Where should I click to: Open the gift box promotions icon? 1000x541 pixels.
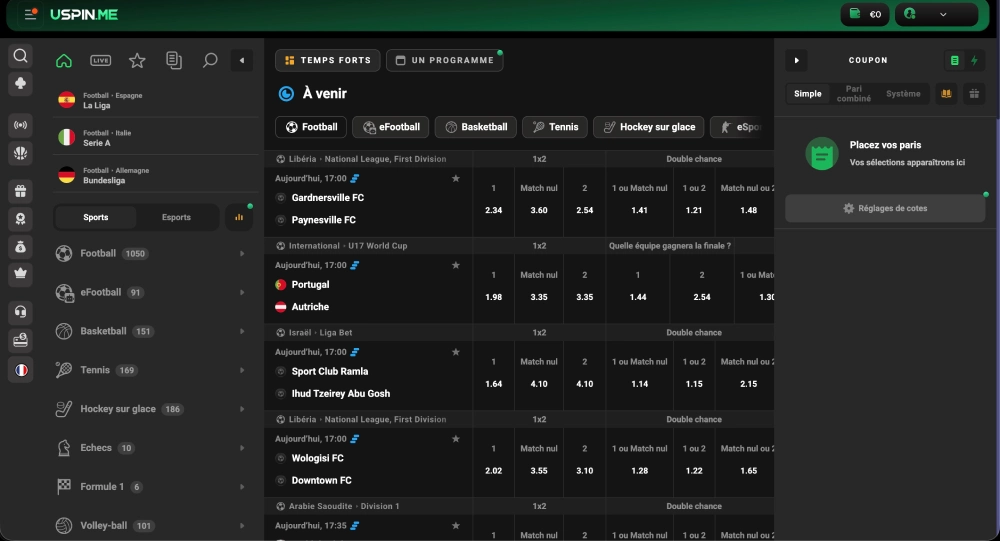(20, 191)
